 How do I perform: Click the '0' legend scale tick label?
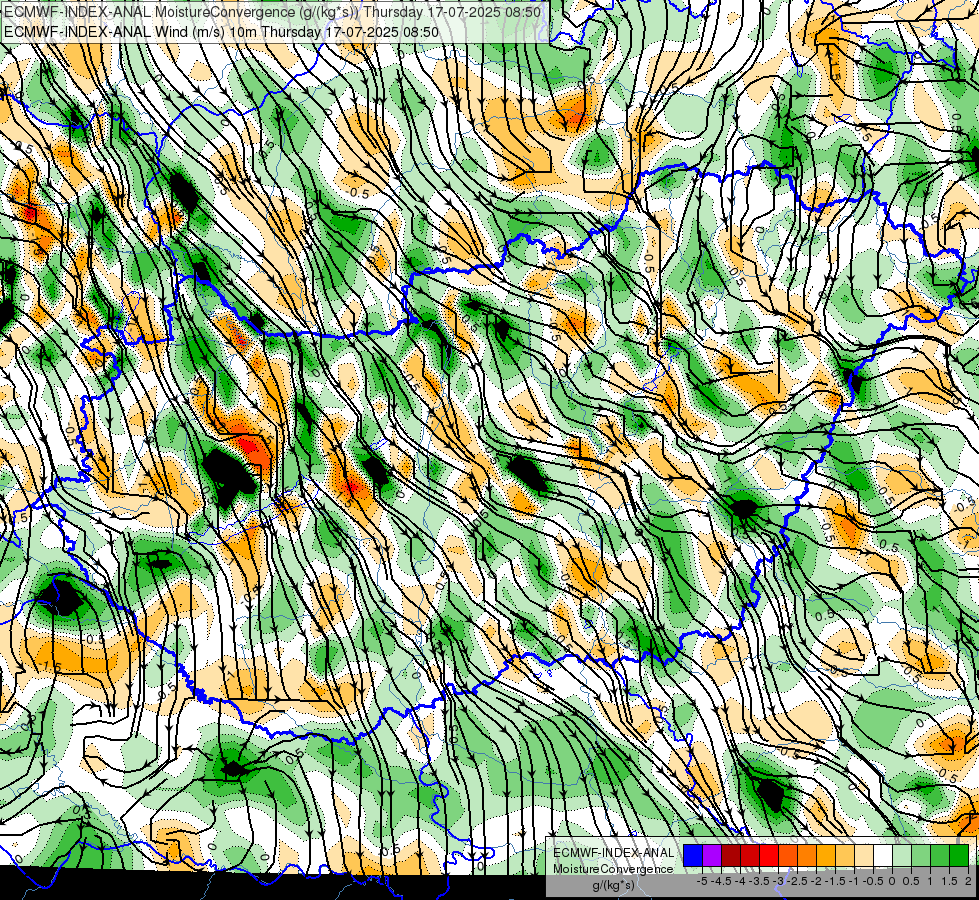click(892, 881)
